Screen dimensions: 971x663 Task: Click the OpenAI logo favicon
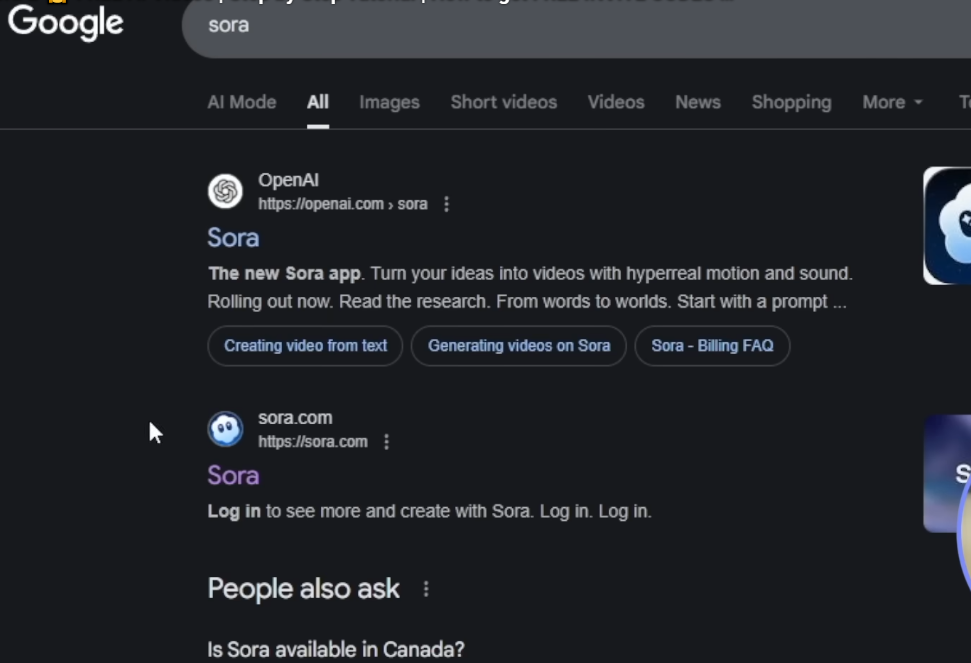point(224,190)
